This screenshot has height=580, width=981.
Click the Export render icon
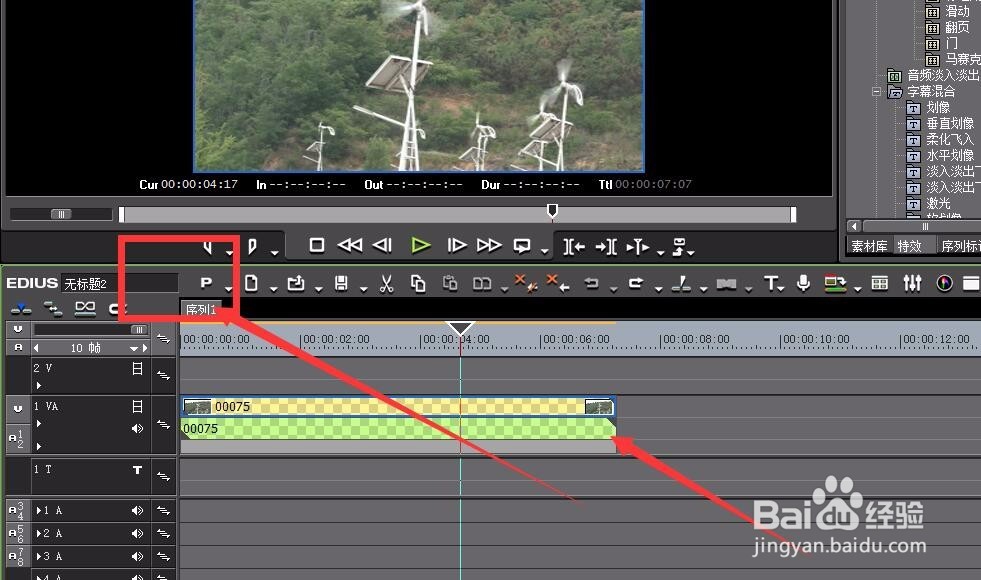(x=835, y=283)
